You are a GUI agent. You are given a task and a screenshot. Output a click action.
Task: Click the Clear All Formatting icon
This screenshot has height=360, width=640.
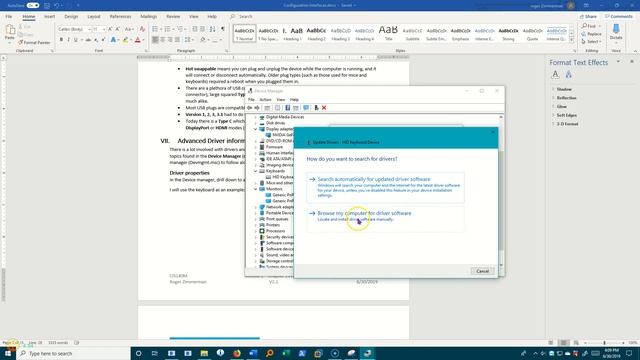pyautogui.click(x=142, y=29)
